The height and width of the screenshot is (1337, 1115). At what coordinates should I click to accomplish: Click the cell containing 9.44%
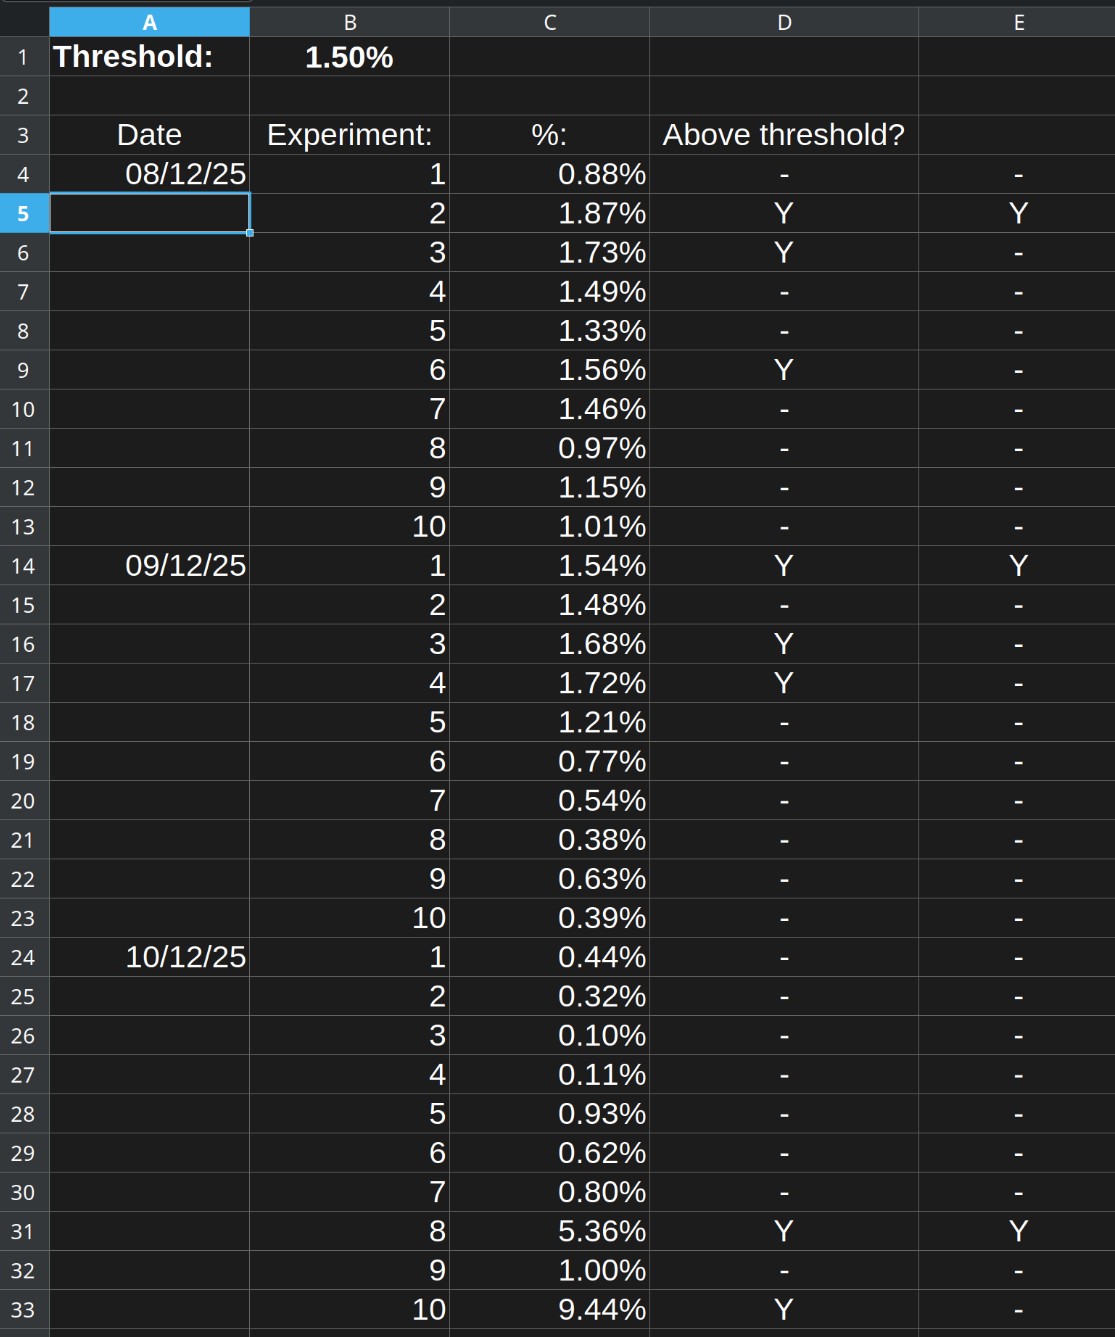click(x=549, y=1310)
